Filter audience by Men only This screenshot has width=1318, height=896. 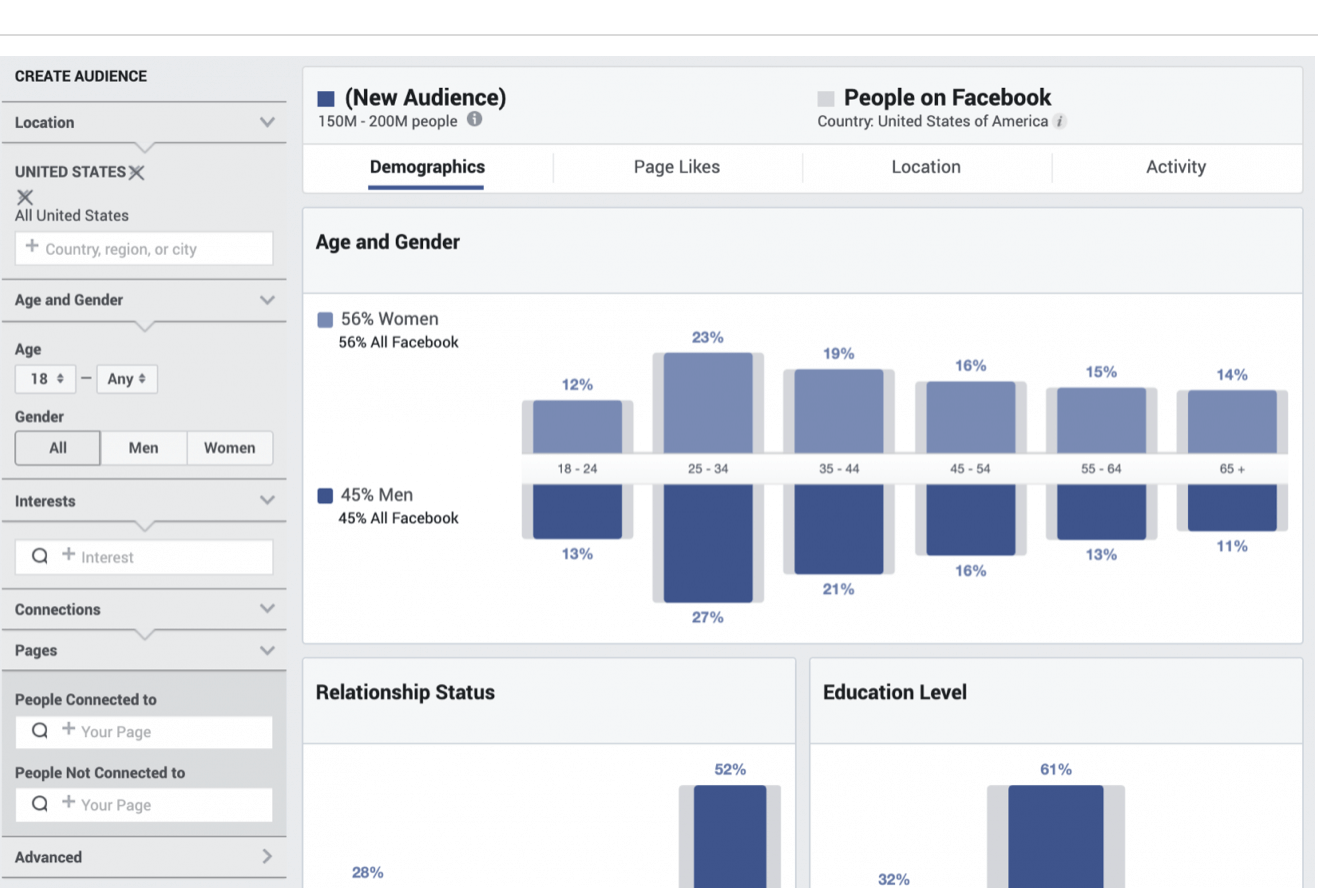pos(143,448)
